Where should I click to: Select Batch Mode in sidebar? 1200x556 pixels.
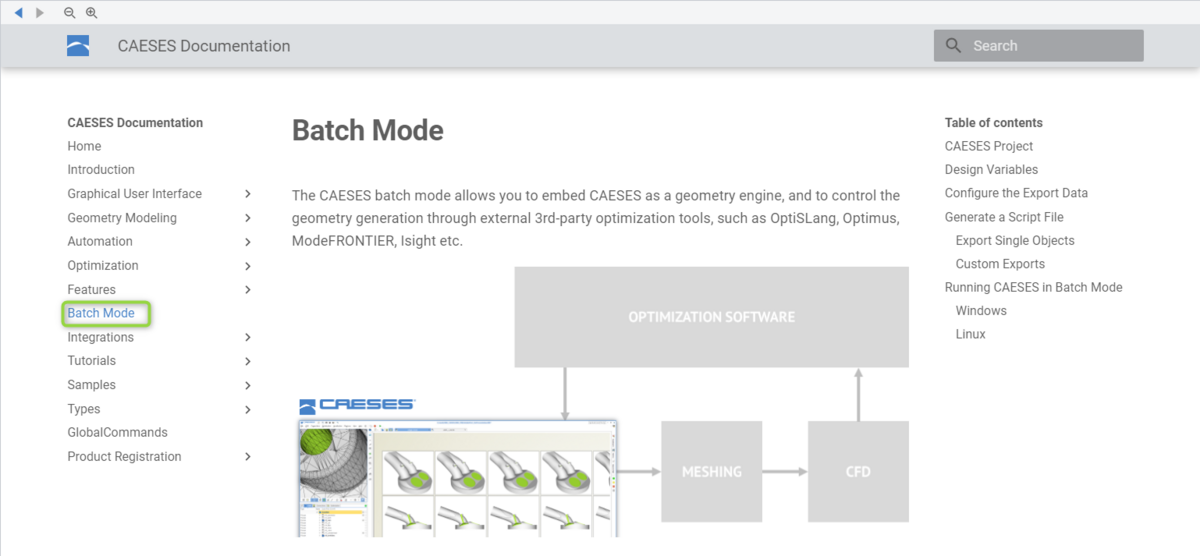click(101, 313)
